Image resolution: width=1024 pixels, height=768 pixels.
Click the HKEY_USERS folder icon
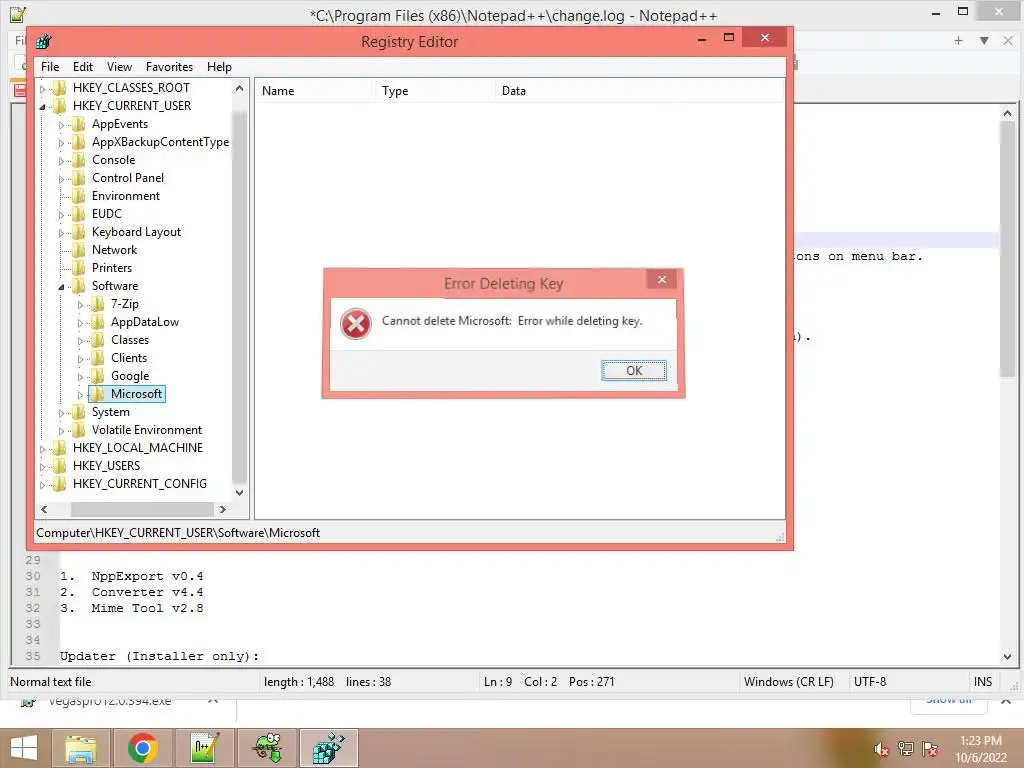(x=59, y=466)
